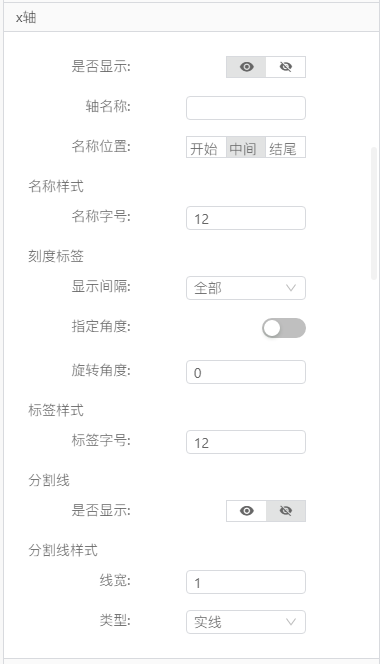This screenshot has height=664, width=384.
Task: Click the eye icon for x轴 是否显示
Action: pos(246,67)
